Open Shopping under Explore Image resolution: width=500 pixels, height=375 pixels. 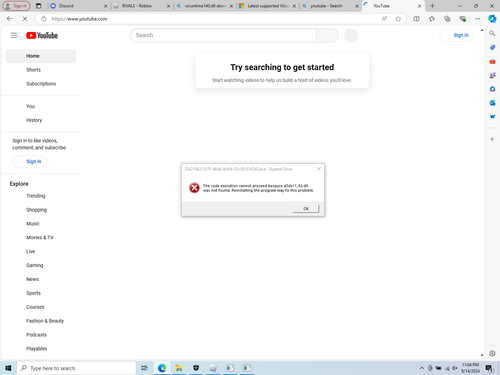[x=41, y=210]
